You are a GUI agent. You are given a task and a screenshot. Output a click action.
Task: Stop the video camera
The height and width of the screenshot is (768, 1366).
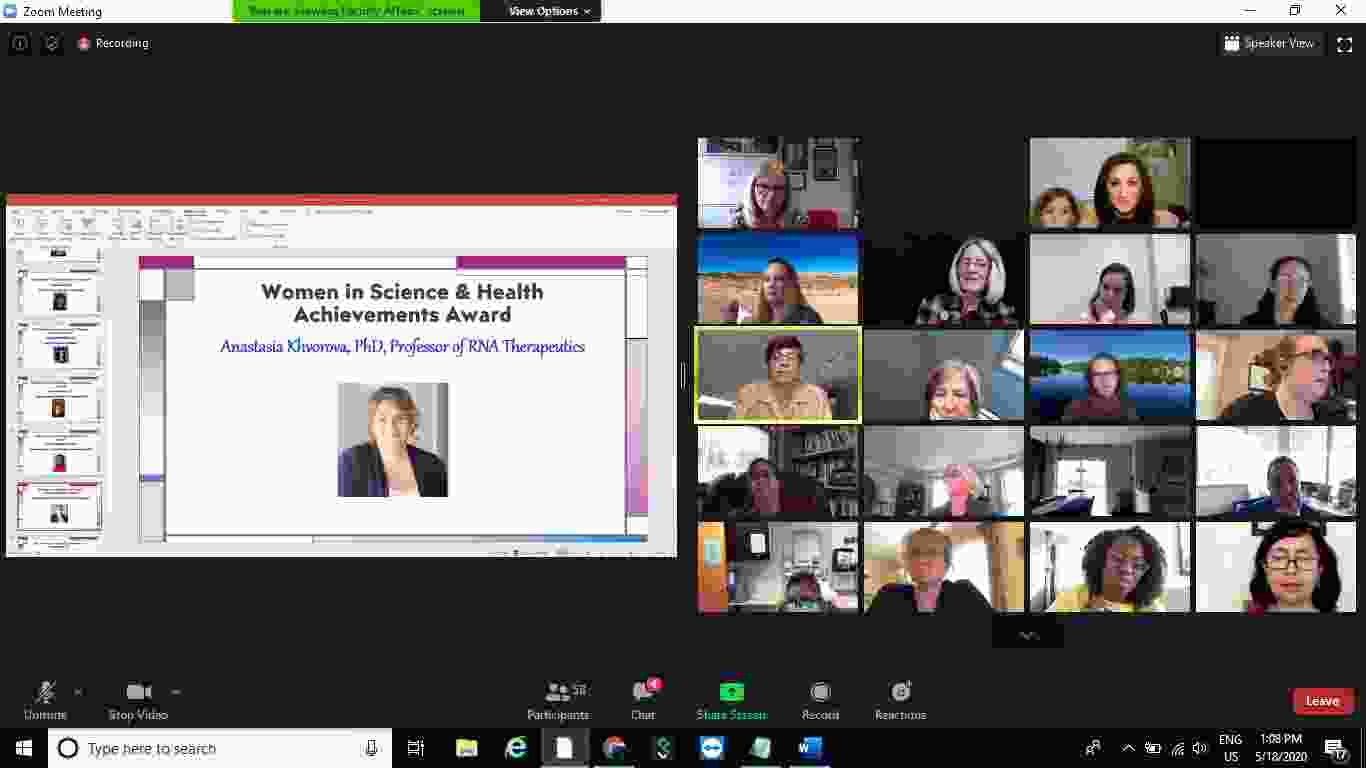pyautogui.click(x=138, y=699)
